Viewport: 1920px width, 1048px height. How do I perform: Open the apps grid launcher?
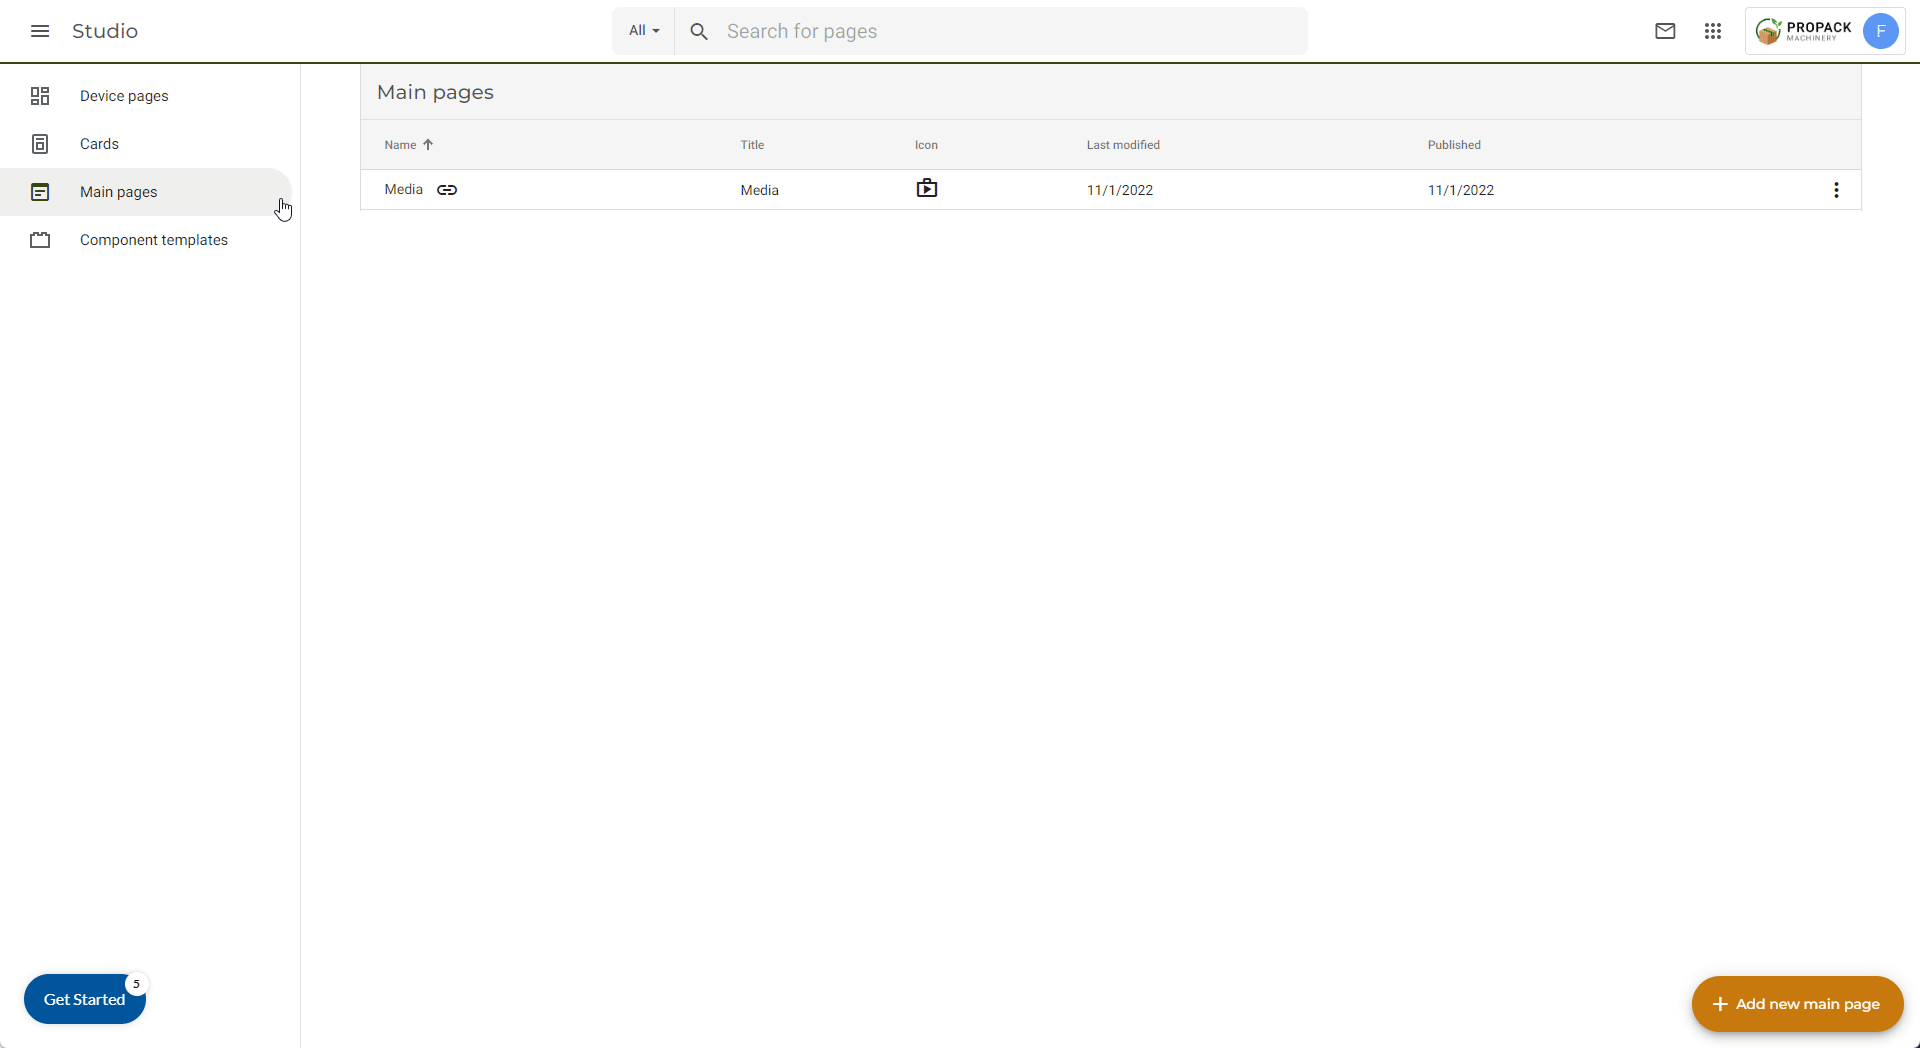pos(1713,31)
